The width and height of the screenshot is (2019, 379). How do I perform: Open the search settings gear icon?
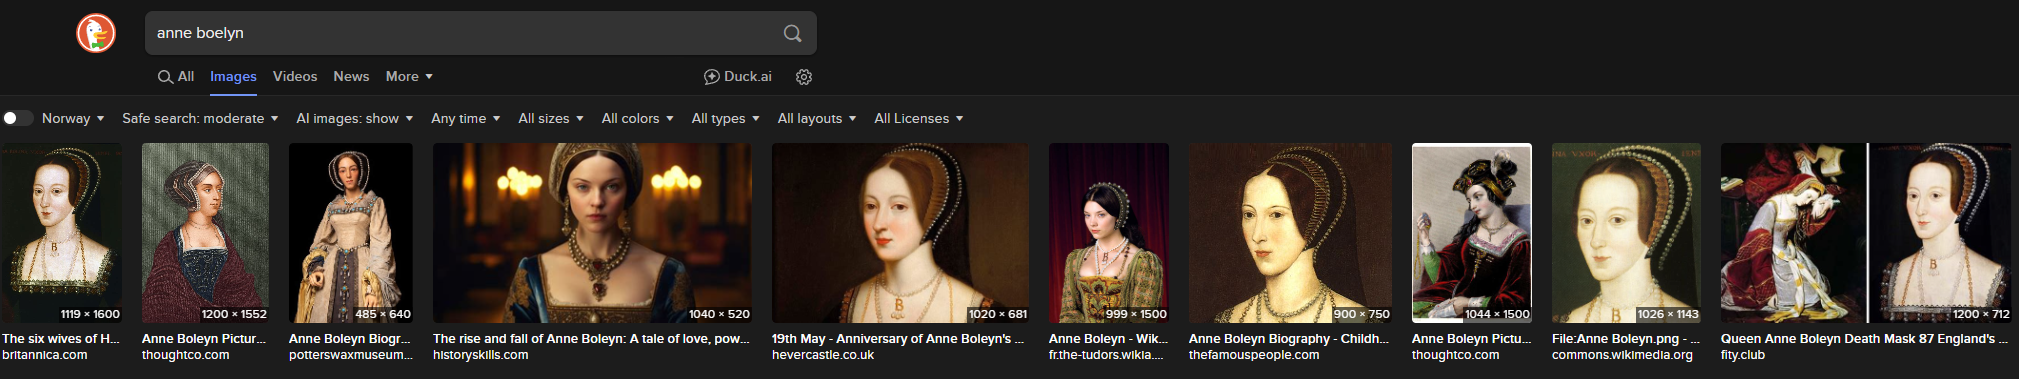click(x=804, y=77)
